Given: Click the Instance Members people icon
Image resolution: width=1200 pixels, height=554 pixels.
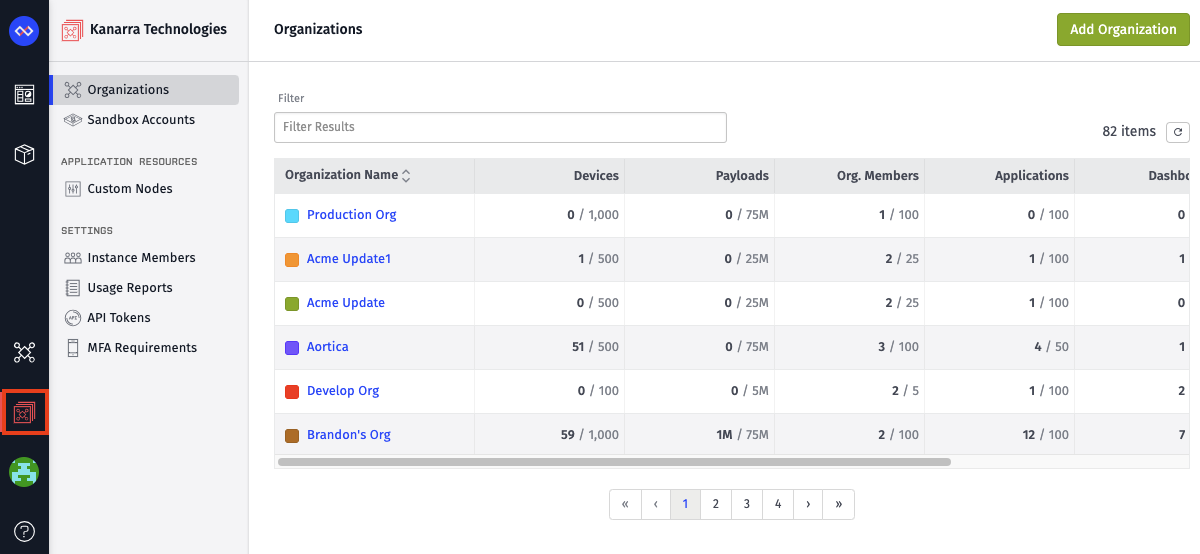Looking at the screenshot, I should 72,258.
